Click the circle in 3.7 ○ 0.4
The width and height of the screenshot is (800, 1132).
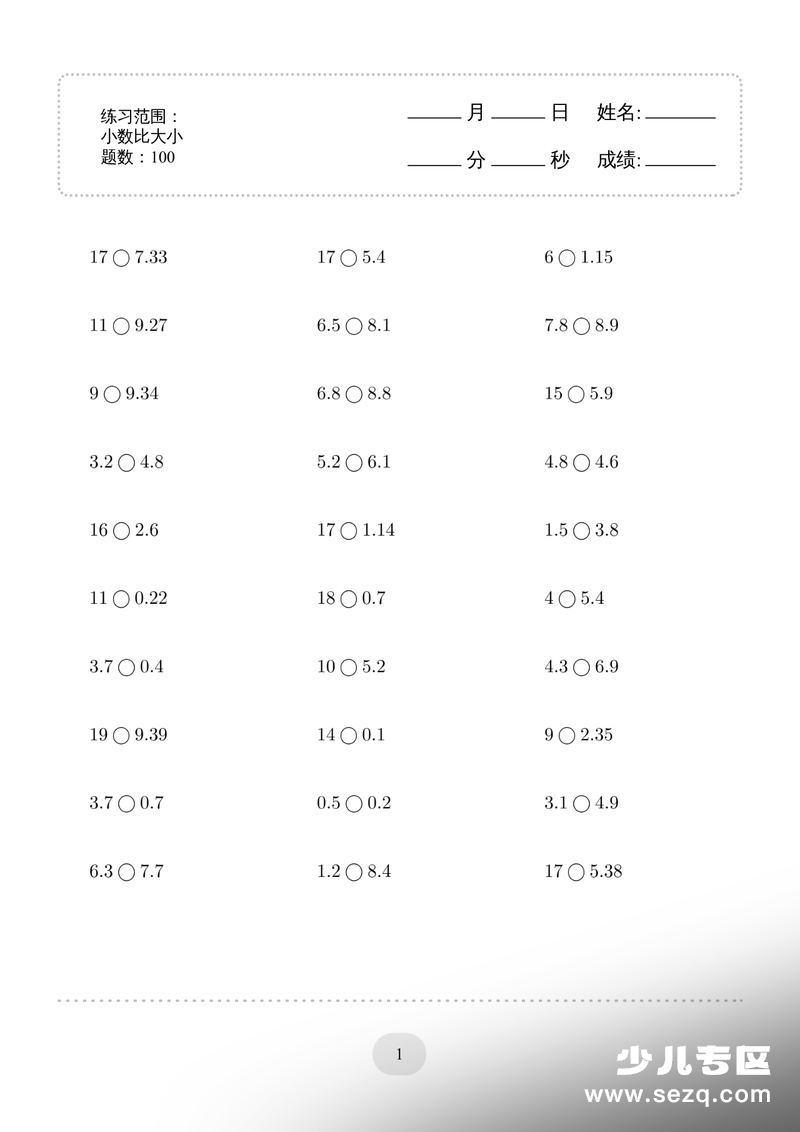126,667
